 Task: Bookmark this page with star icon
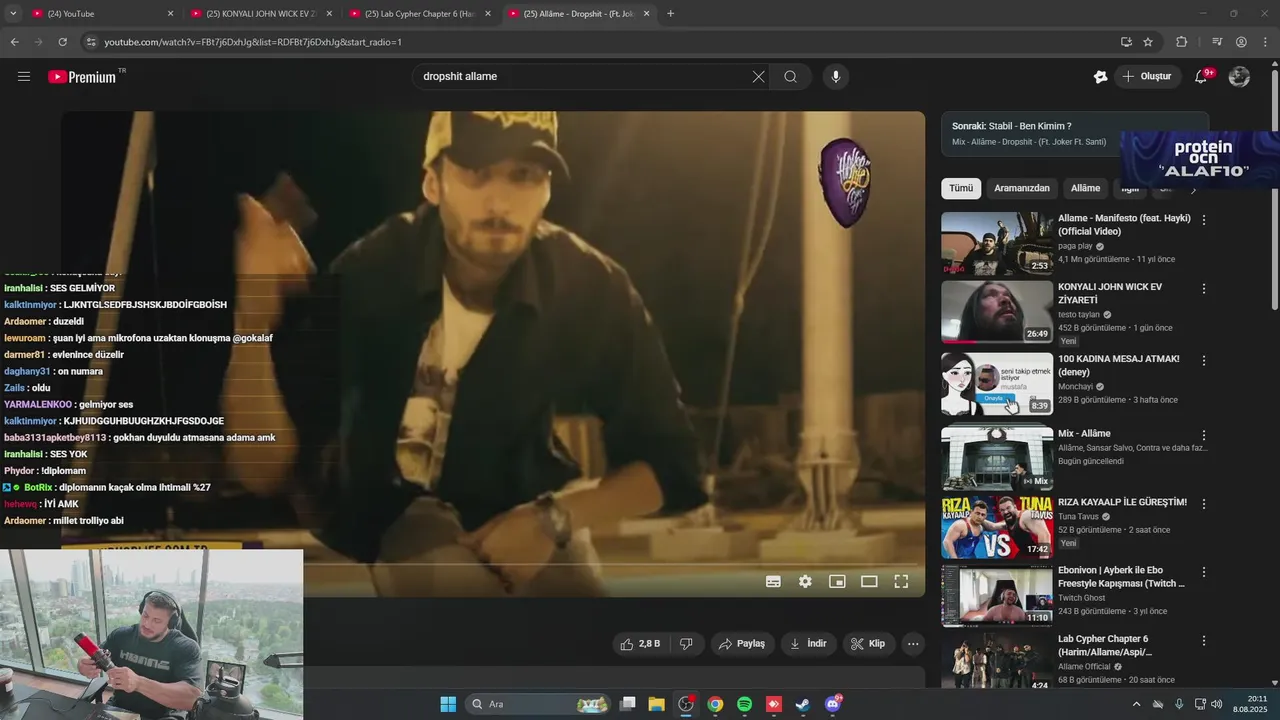click(1148, 42)
